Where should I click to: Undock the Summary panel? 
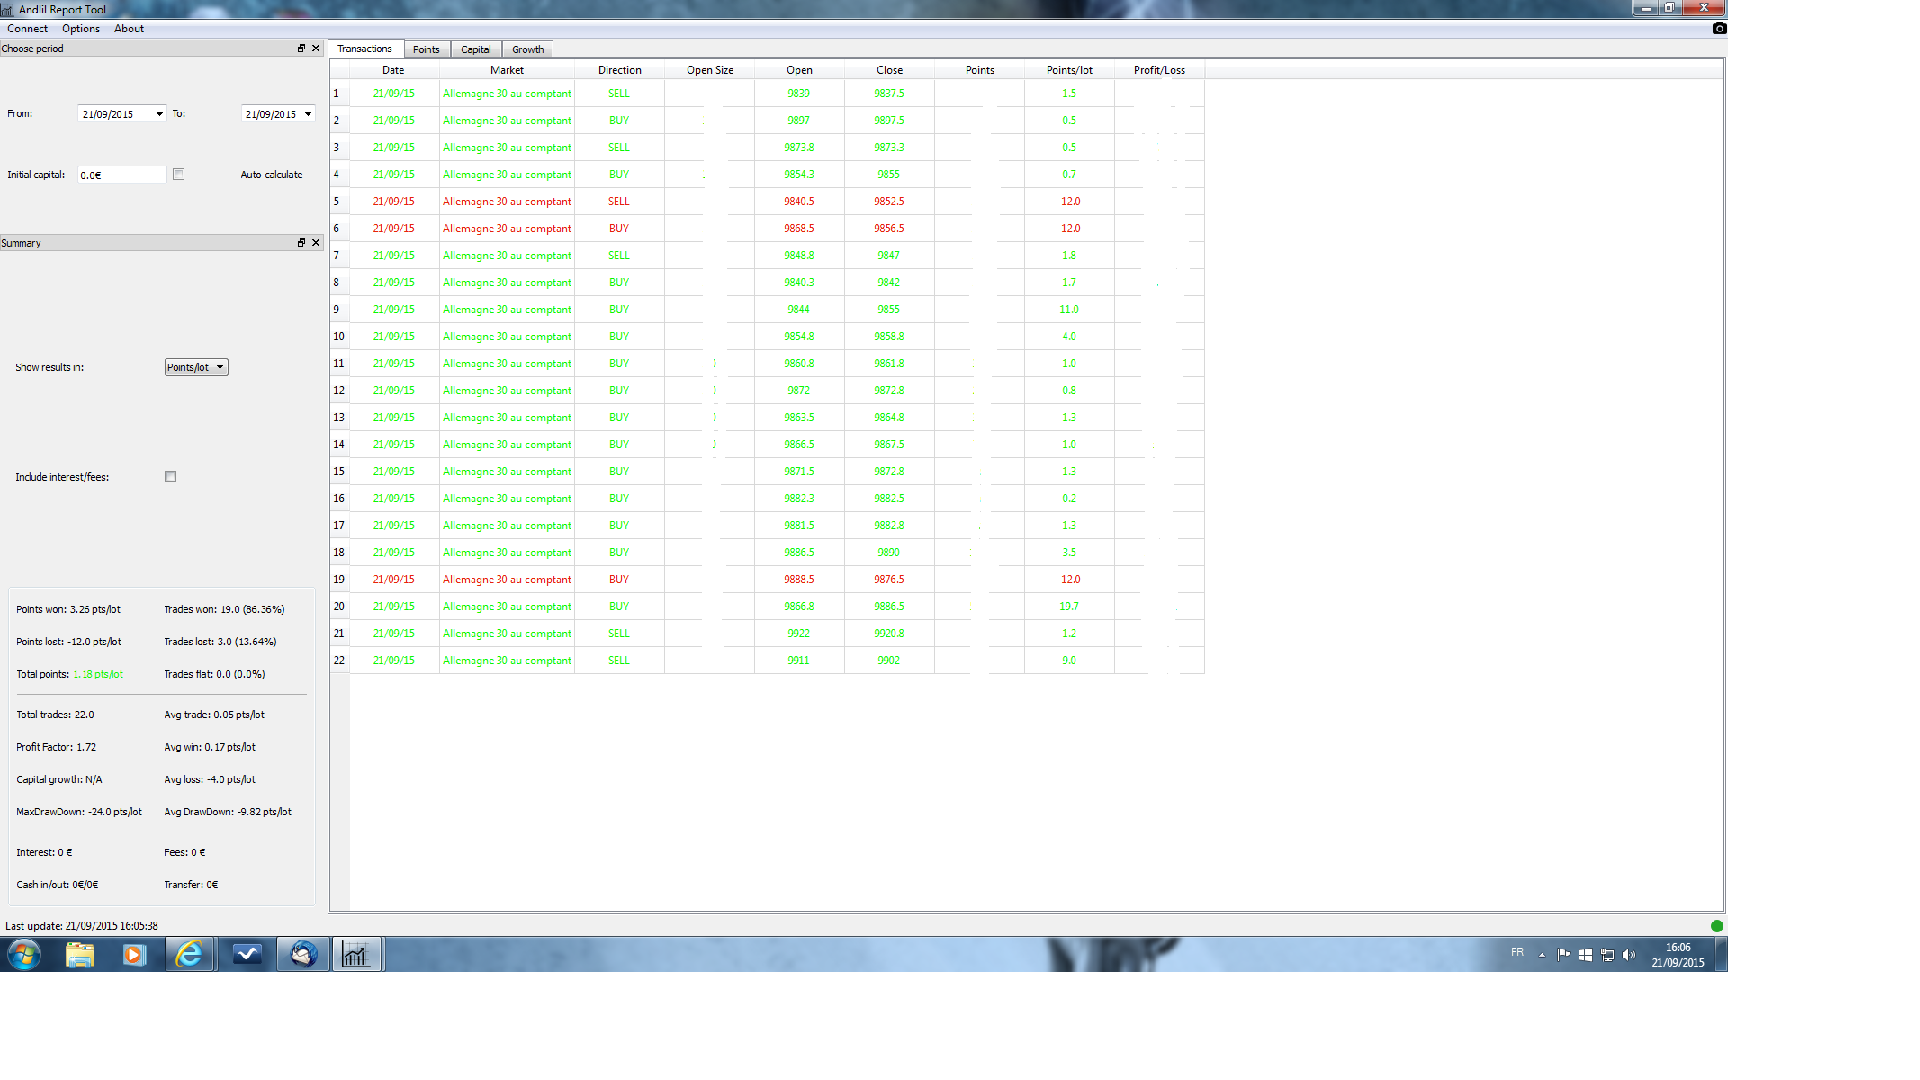click(301, 243)
